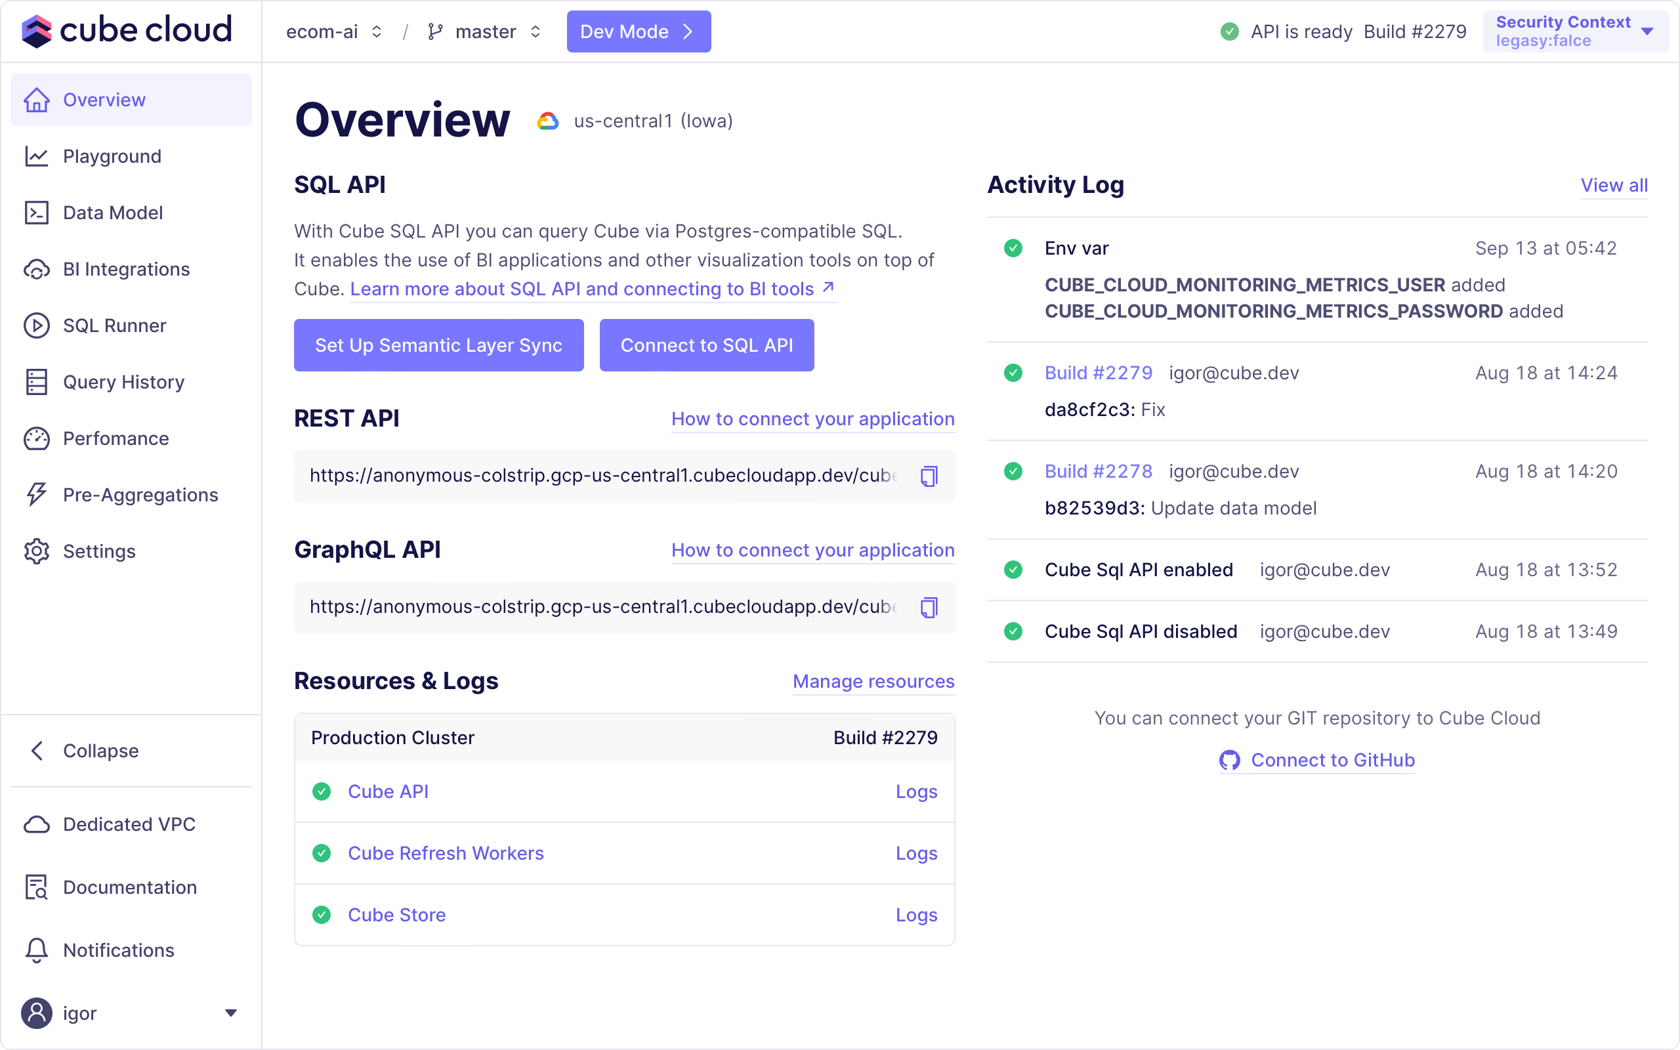1680x1050 pixels.
Task: Click the Pre-Aggregations lightning icon
Action: click(37, 495)
